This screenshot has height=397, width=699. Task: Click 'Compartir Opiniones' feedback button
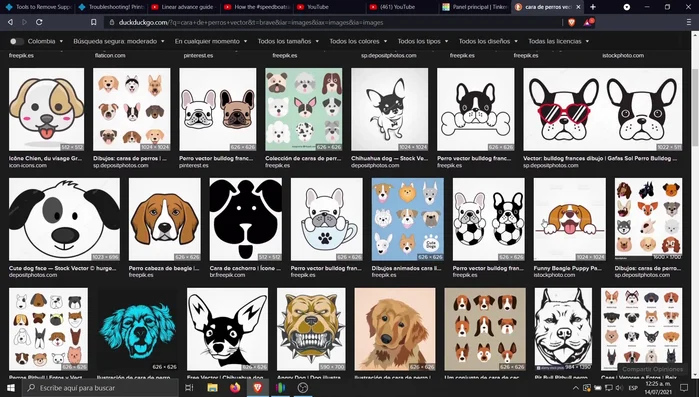click(x=652, y=369)
